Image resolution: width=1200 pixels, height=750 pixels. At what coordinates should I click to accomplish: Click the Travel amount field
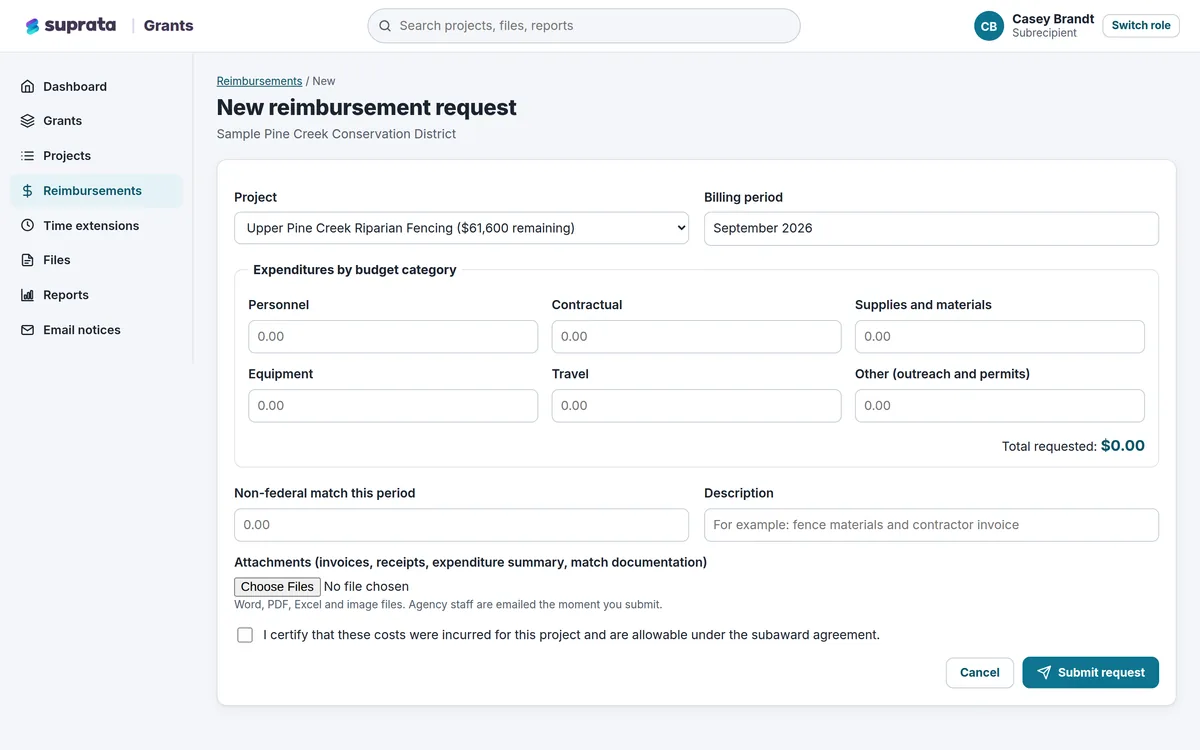(696, 406)
